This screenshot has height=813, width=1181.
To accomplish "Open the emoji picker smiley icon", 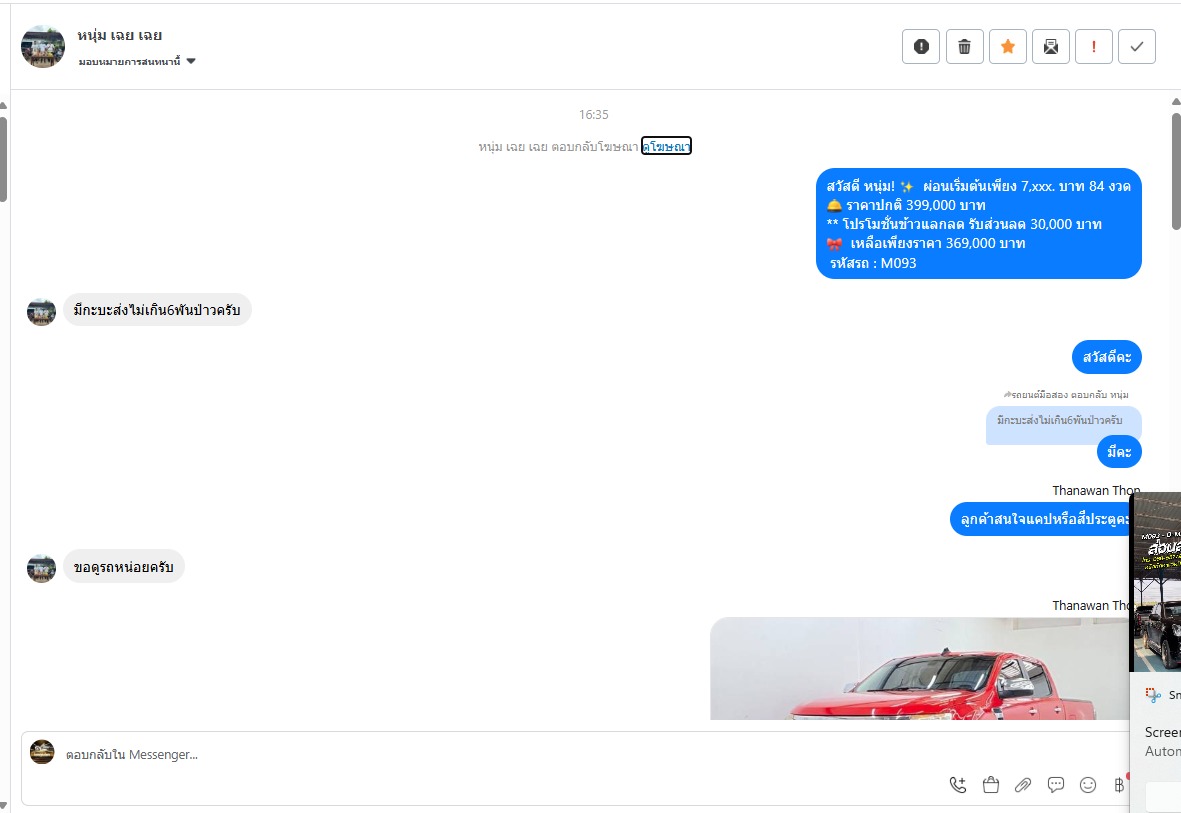I will click(1088, 785).
